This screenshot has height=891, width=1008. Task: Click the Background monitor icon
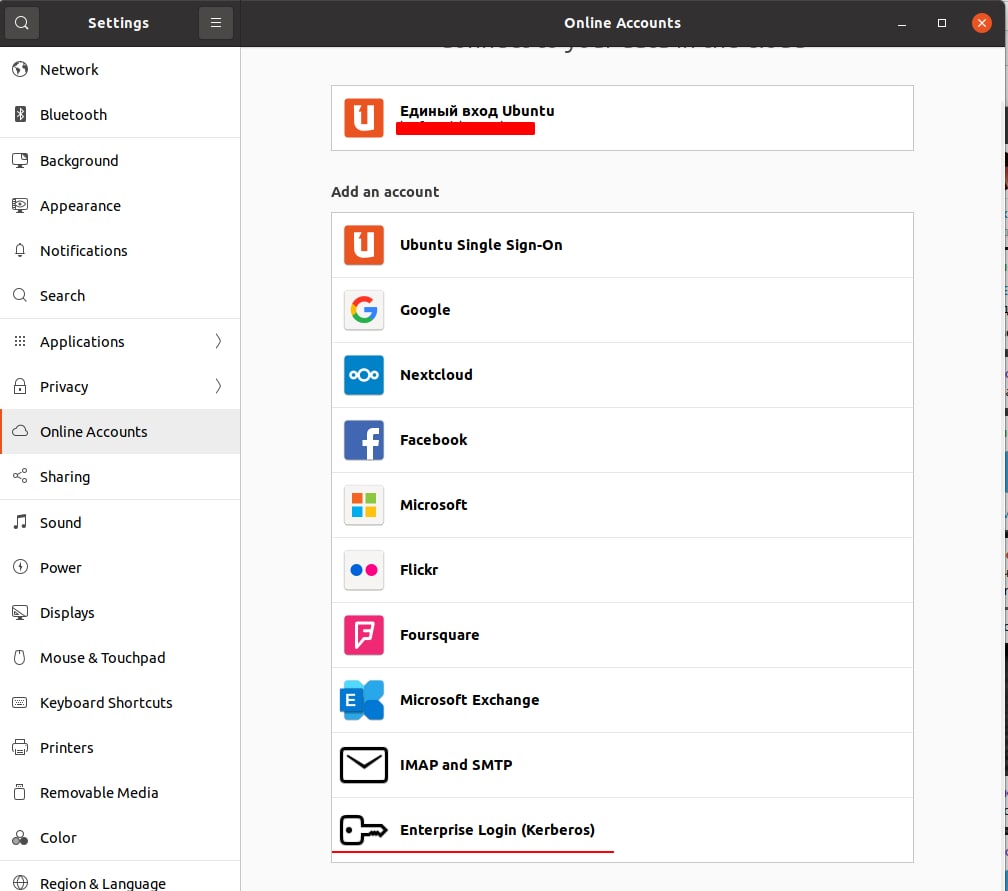point(20,160)
